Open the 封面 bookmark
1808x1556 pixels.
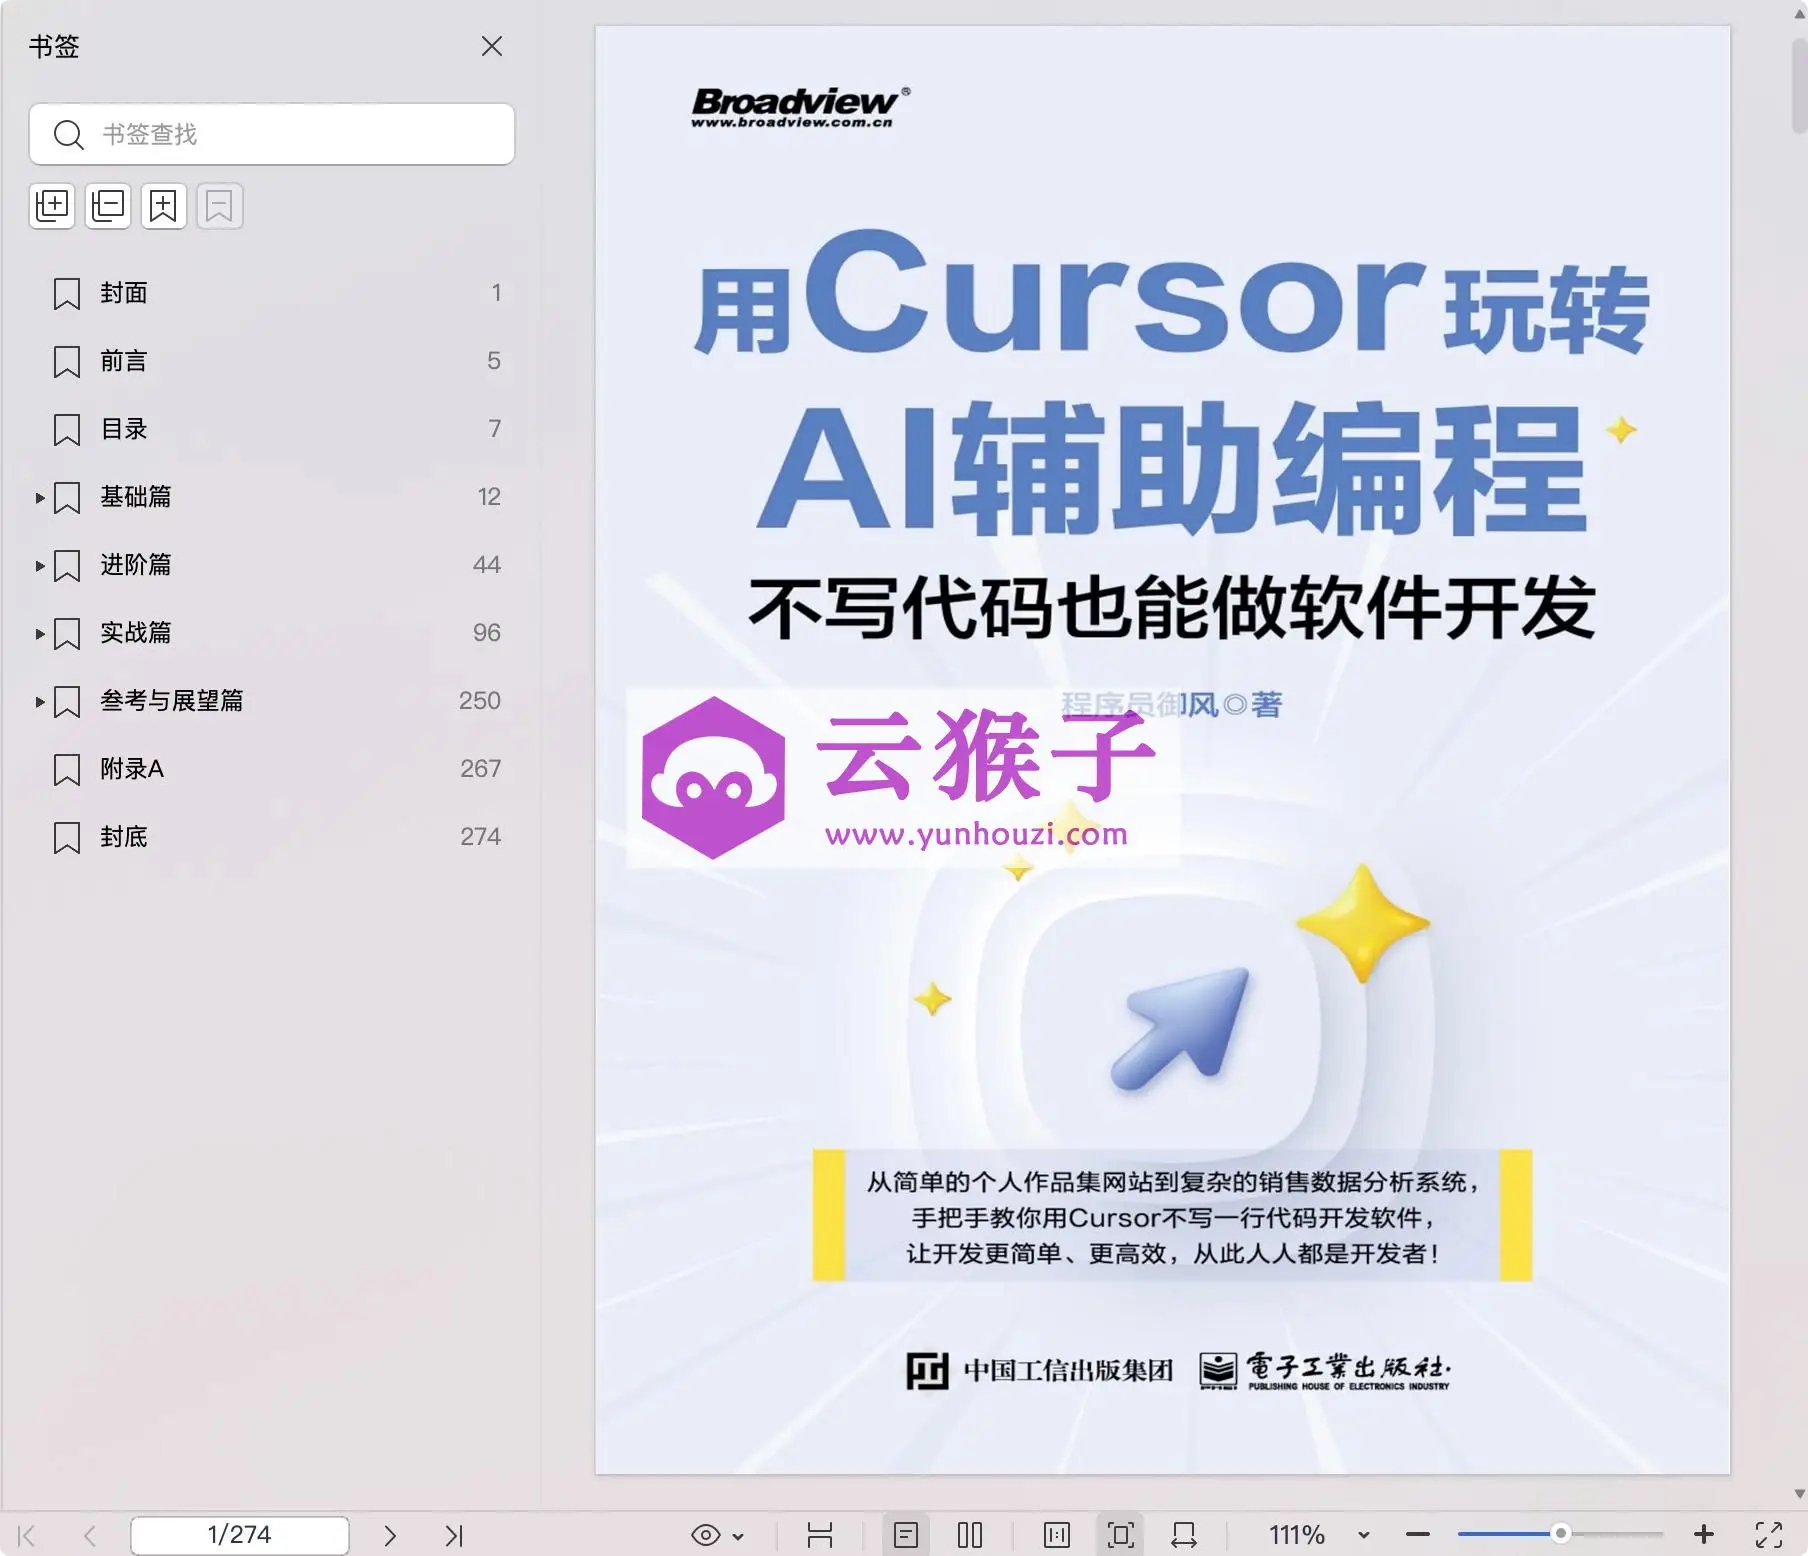coord(124,293)
